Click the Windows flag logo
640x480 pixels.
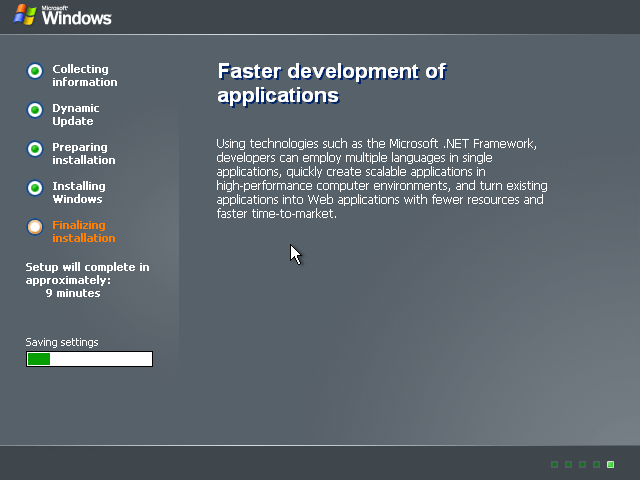25,14
